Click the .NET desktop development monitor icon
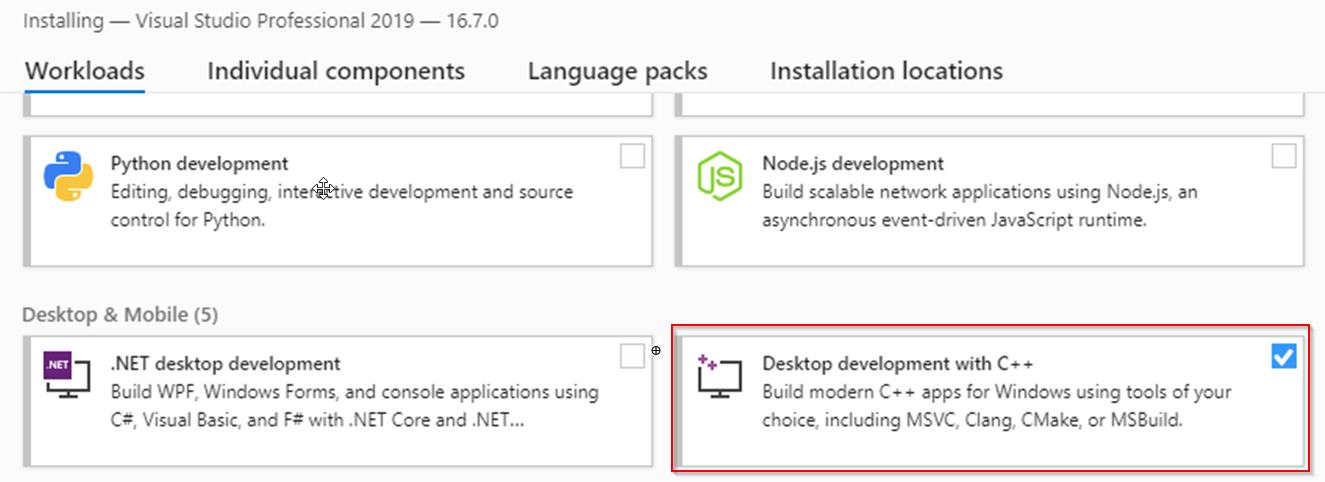The width and height of the screenshot is (1325, 482). click(x=68, y=377)
